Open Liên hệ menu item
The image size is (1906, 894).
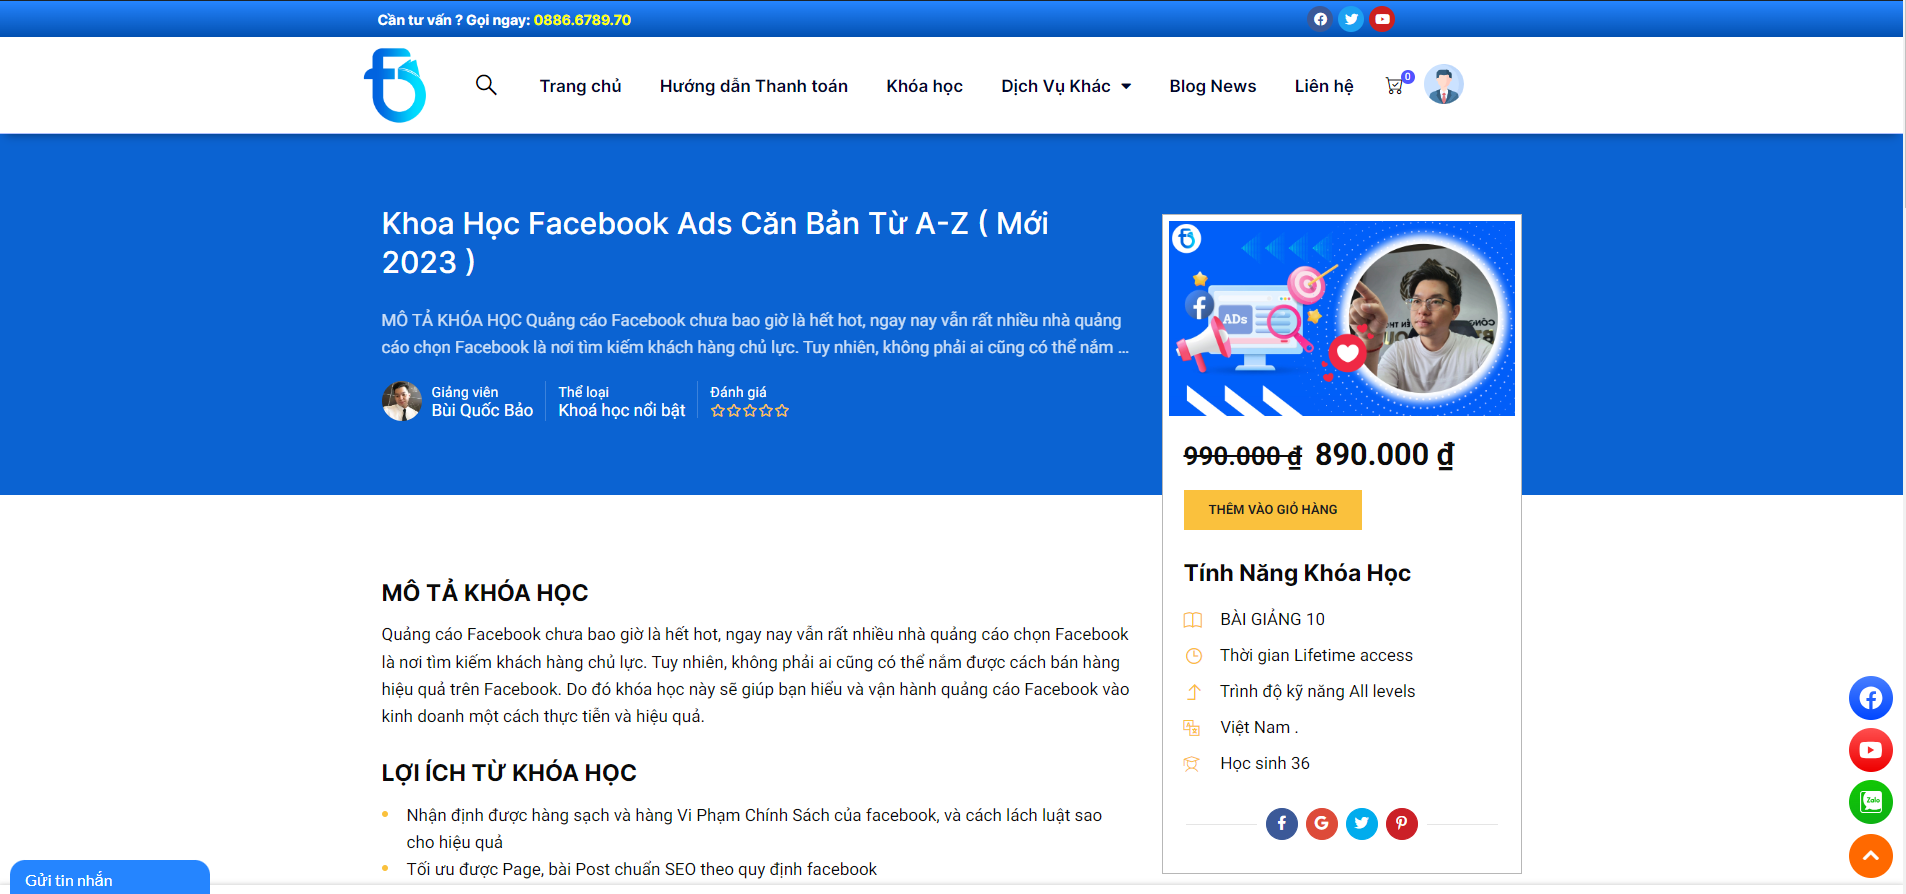(x=1324, y=86)
